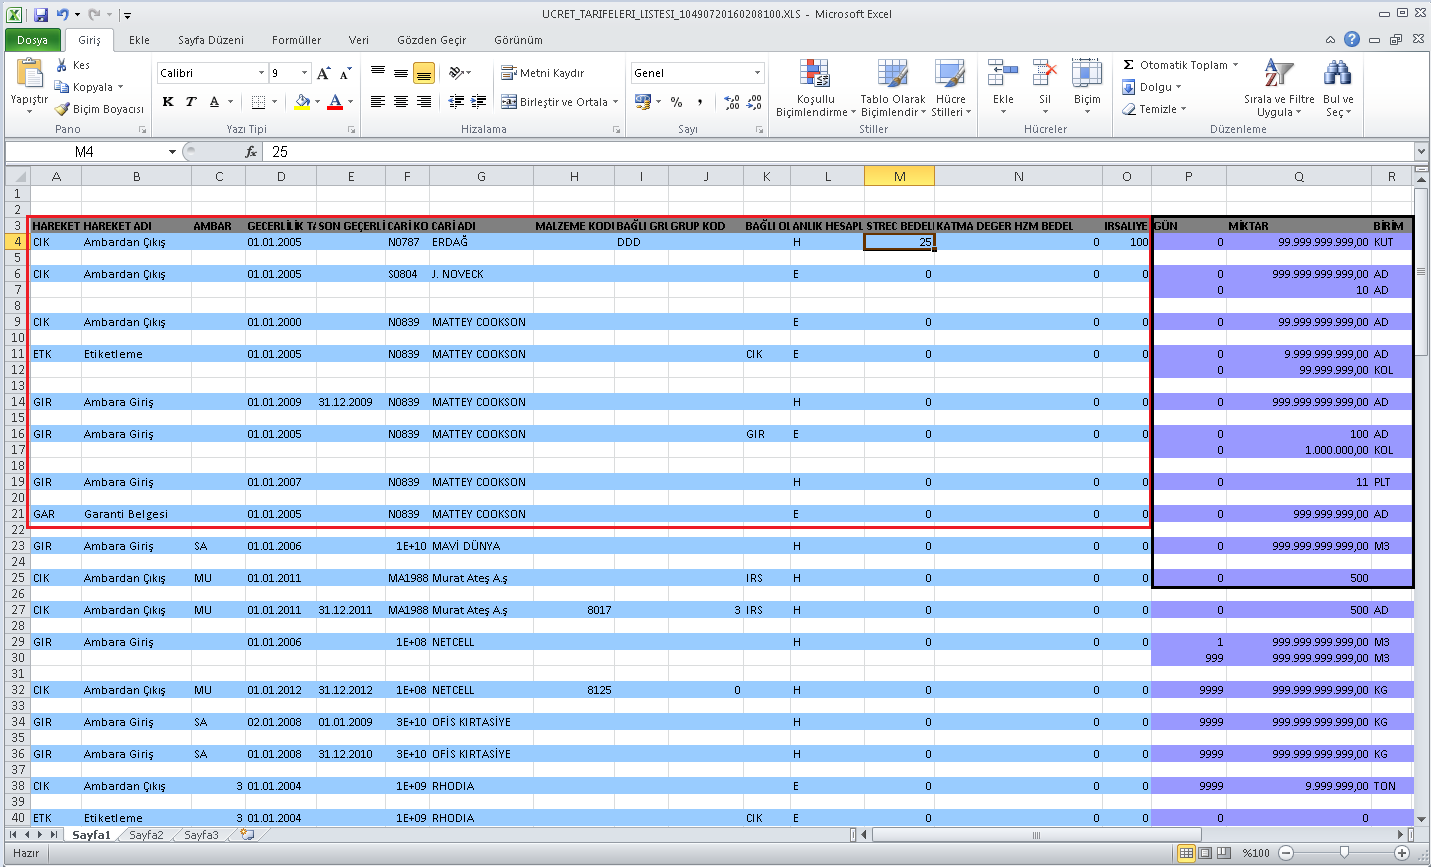Select column header M
Viewport: 1431px width, 867px height.
[900, 176]
